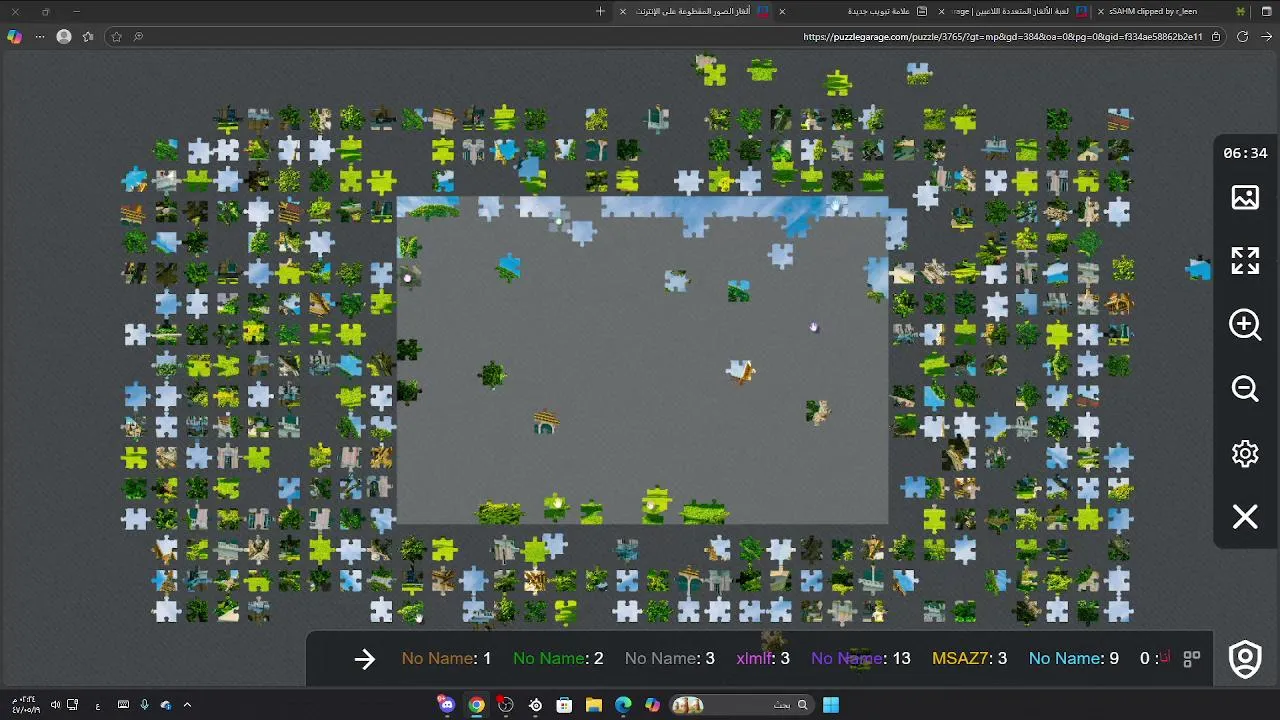Pick the lone blue piece right of the timer area
The height and width of the screenshot is (720, 1280).
1198,267
